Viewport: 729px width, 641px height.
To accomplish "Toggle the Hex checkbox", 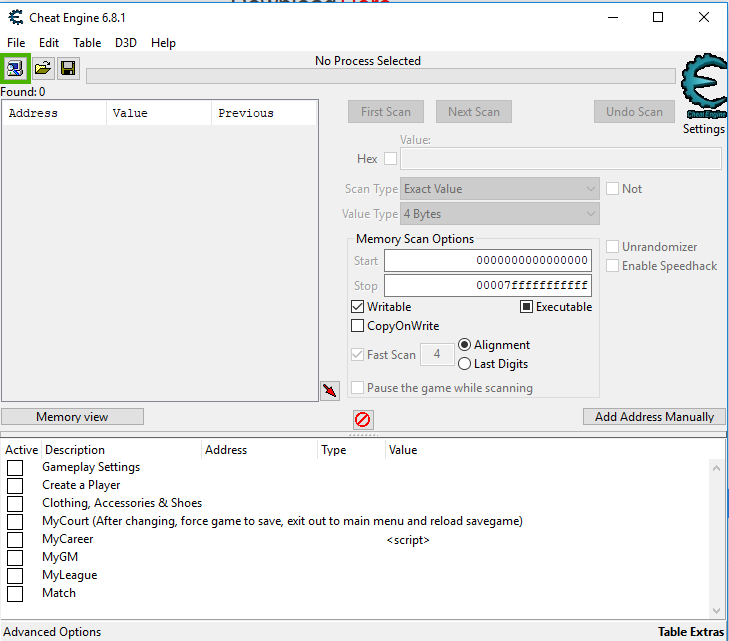I will click(391, 159).
